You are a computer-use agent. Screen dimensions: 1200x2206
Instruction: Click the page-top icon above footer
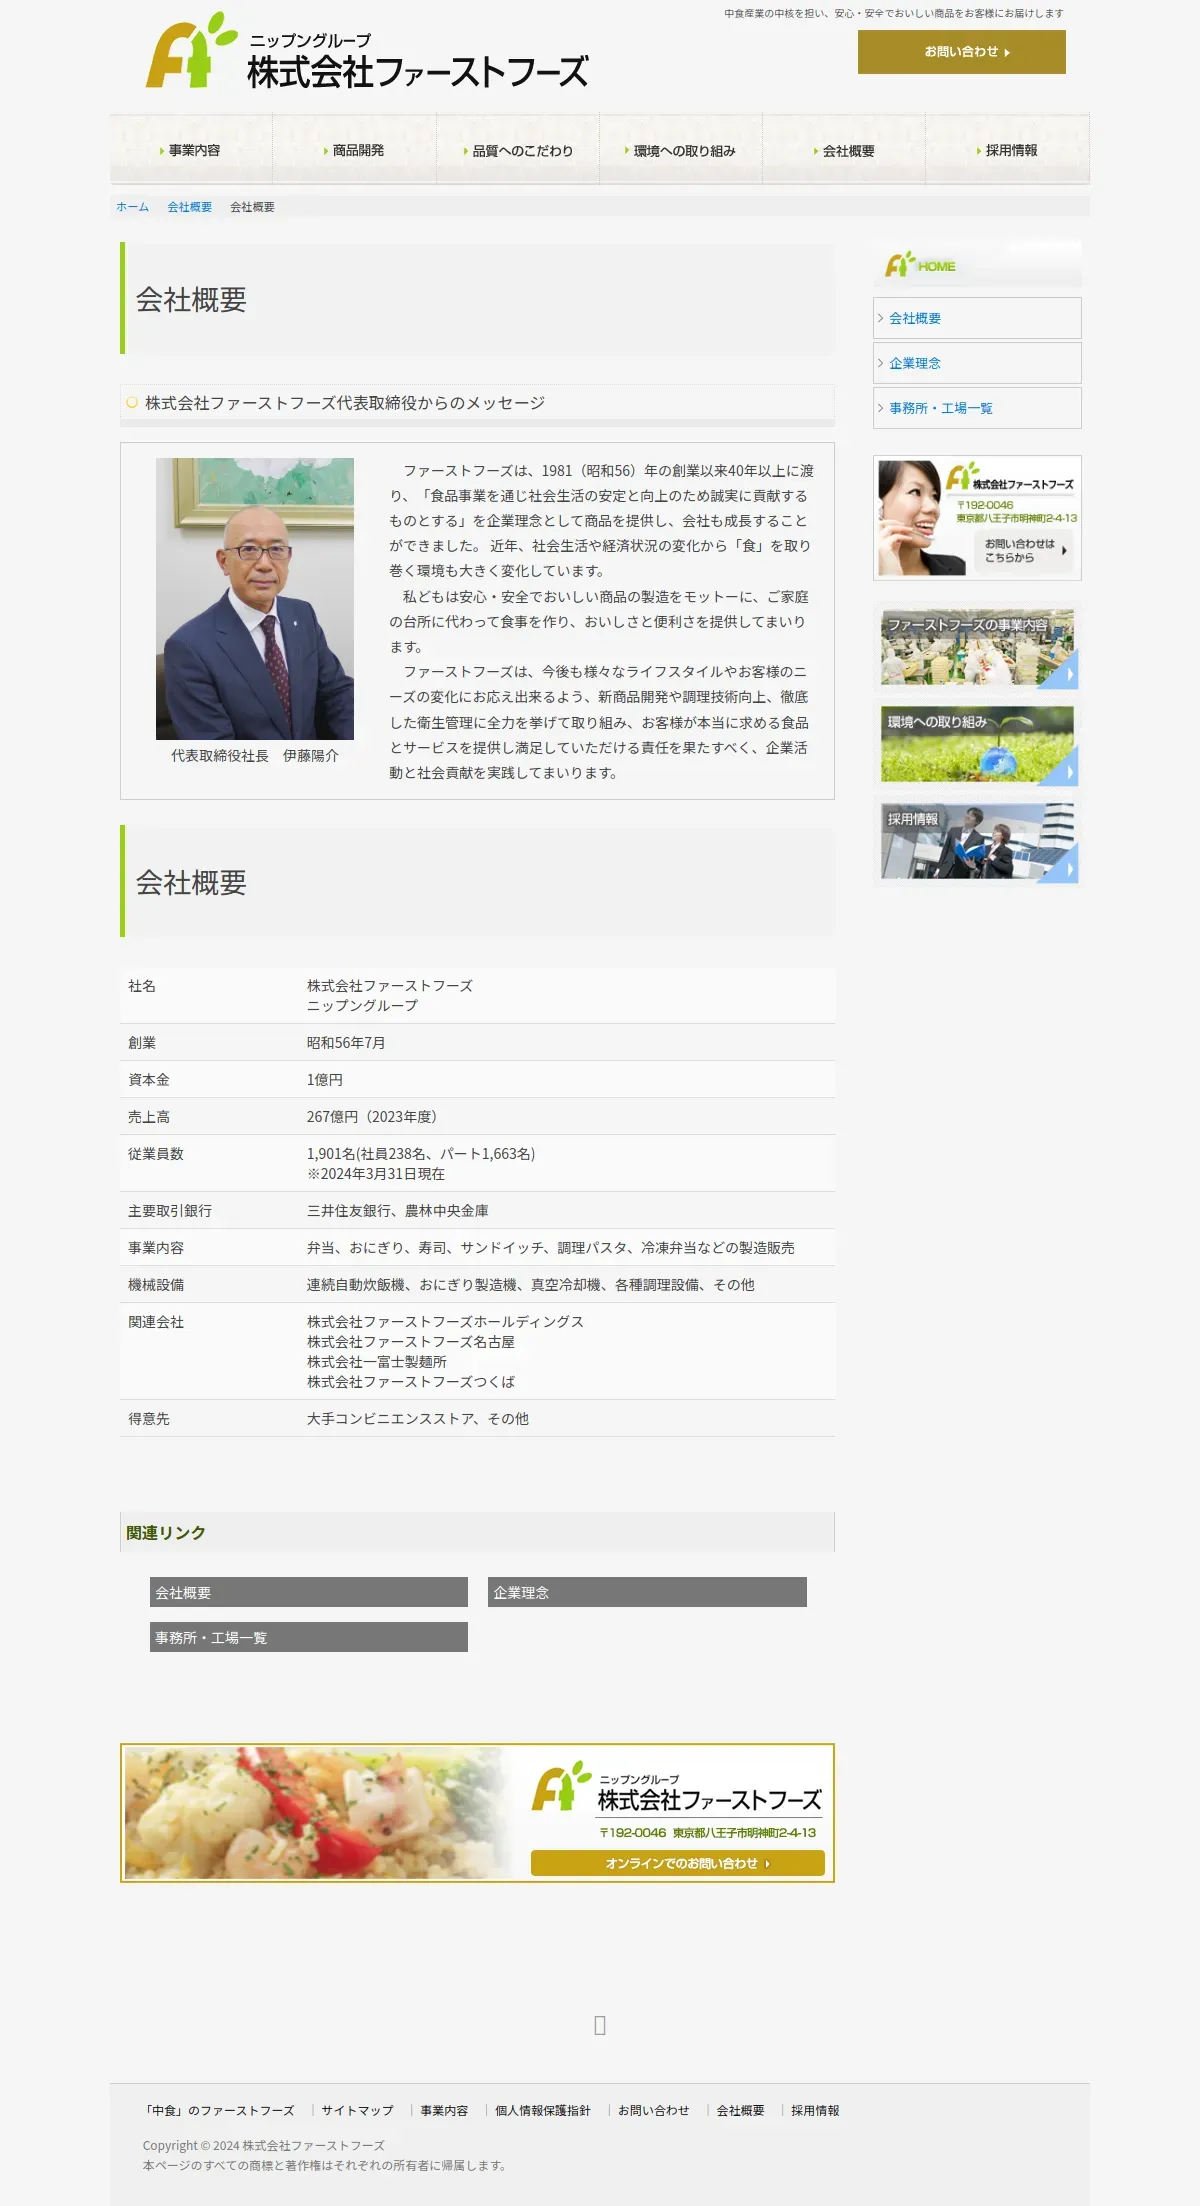[600, 2025]
